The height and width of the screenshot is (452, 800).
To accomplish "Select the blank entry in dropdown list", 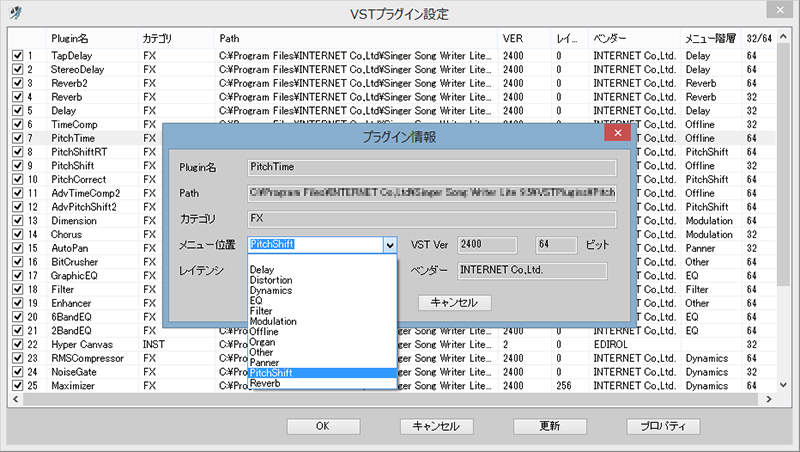I will 322,259.
